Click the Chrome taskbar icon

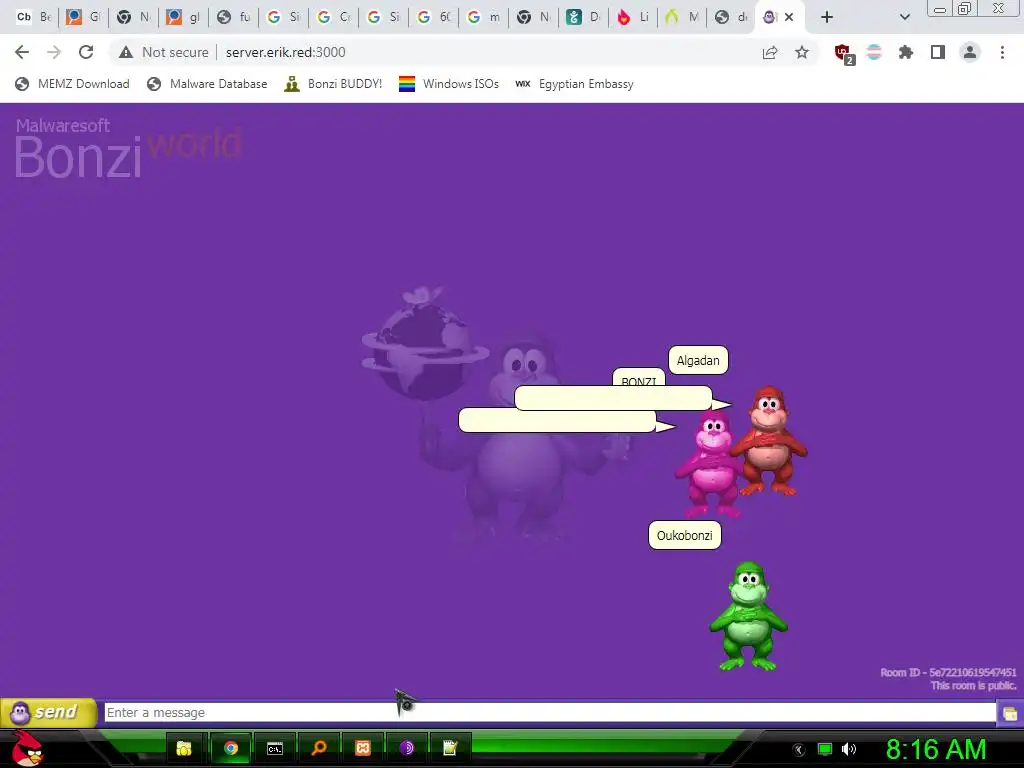pos(231,748)
